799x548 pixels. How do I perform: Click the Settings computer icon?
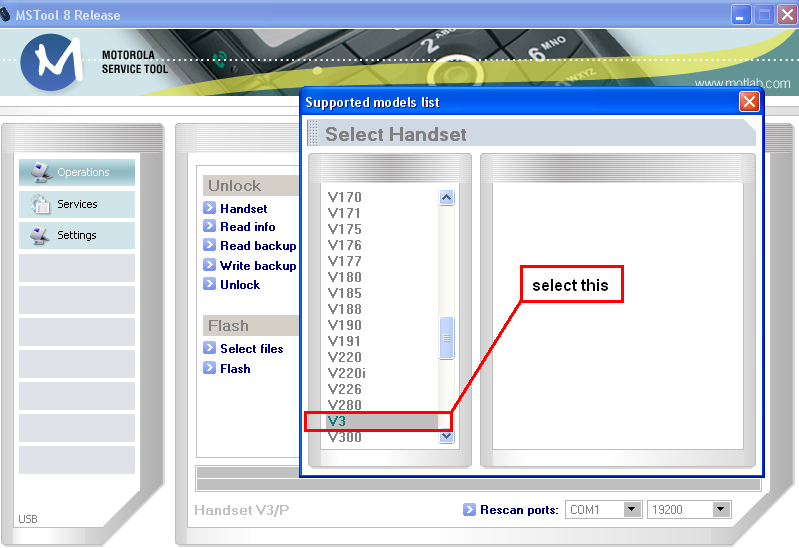coord(40,236)
